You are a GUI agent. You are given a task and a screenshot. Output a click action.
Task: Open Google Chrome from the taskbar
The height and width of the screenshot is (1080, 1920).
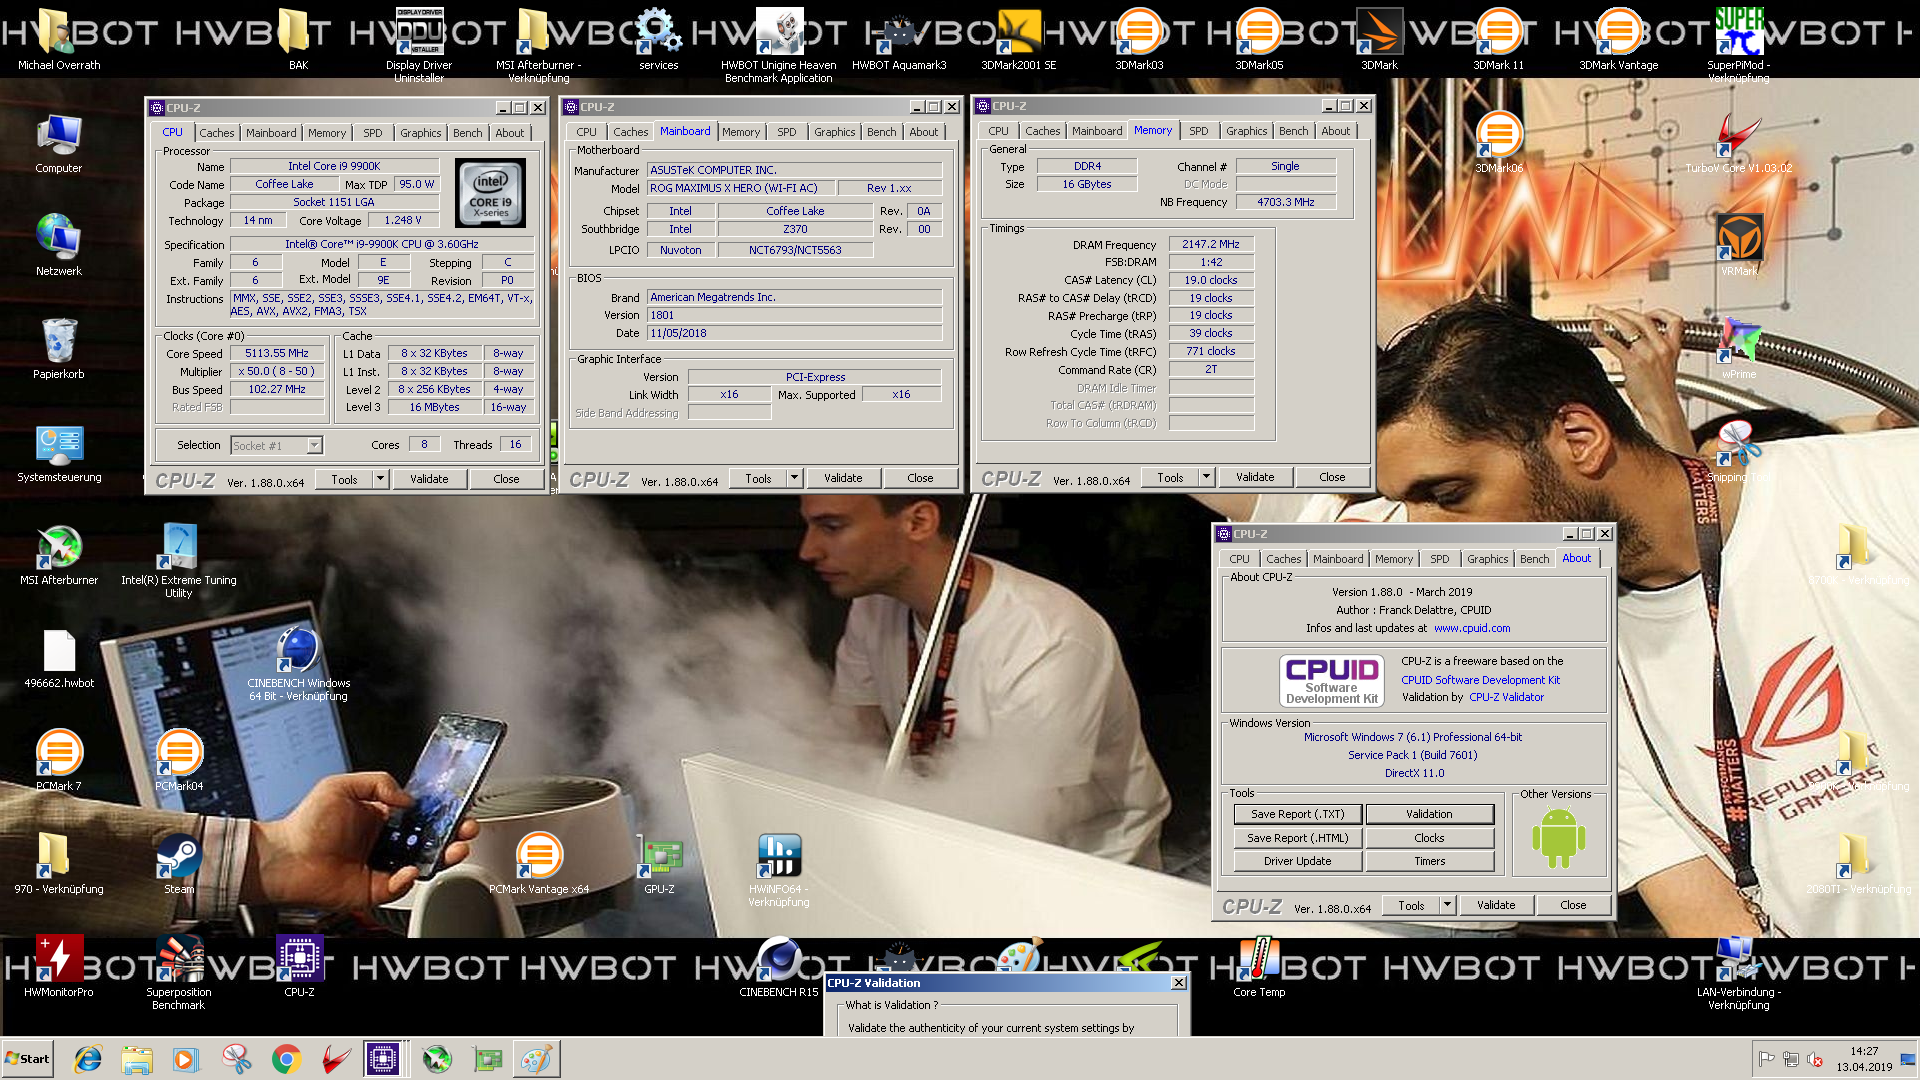point(287,1059)
